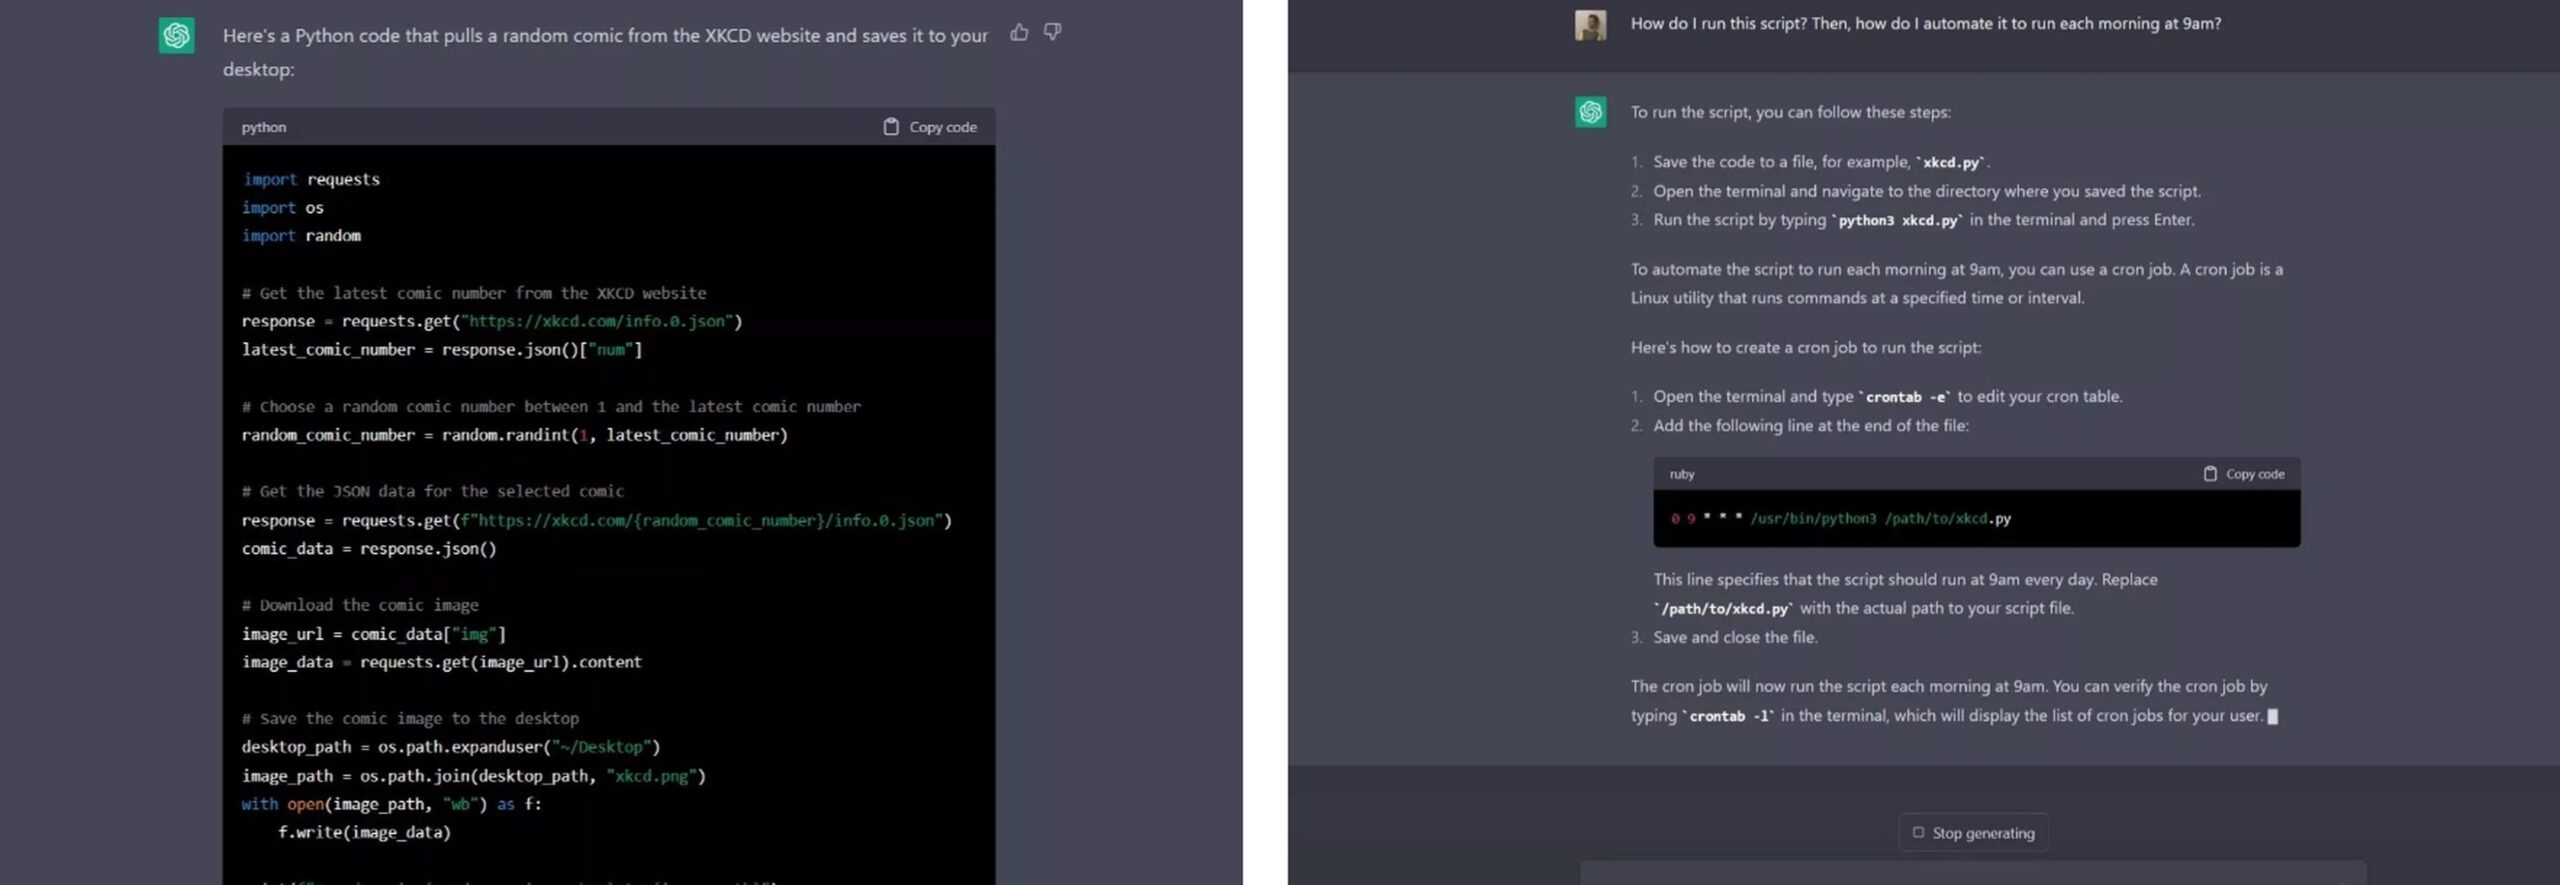Click 'To run the script, you can follow these steps'

[1790, 112]
